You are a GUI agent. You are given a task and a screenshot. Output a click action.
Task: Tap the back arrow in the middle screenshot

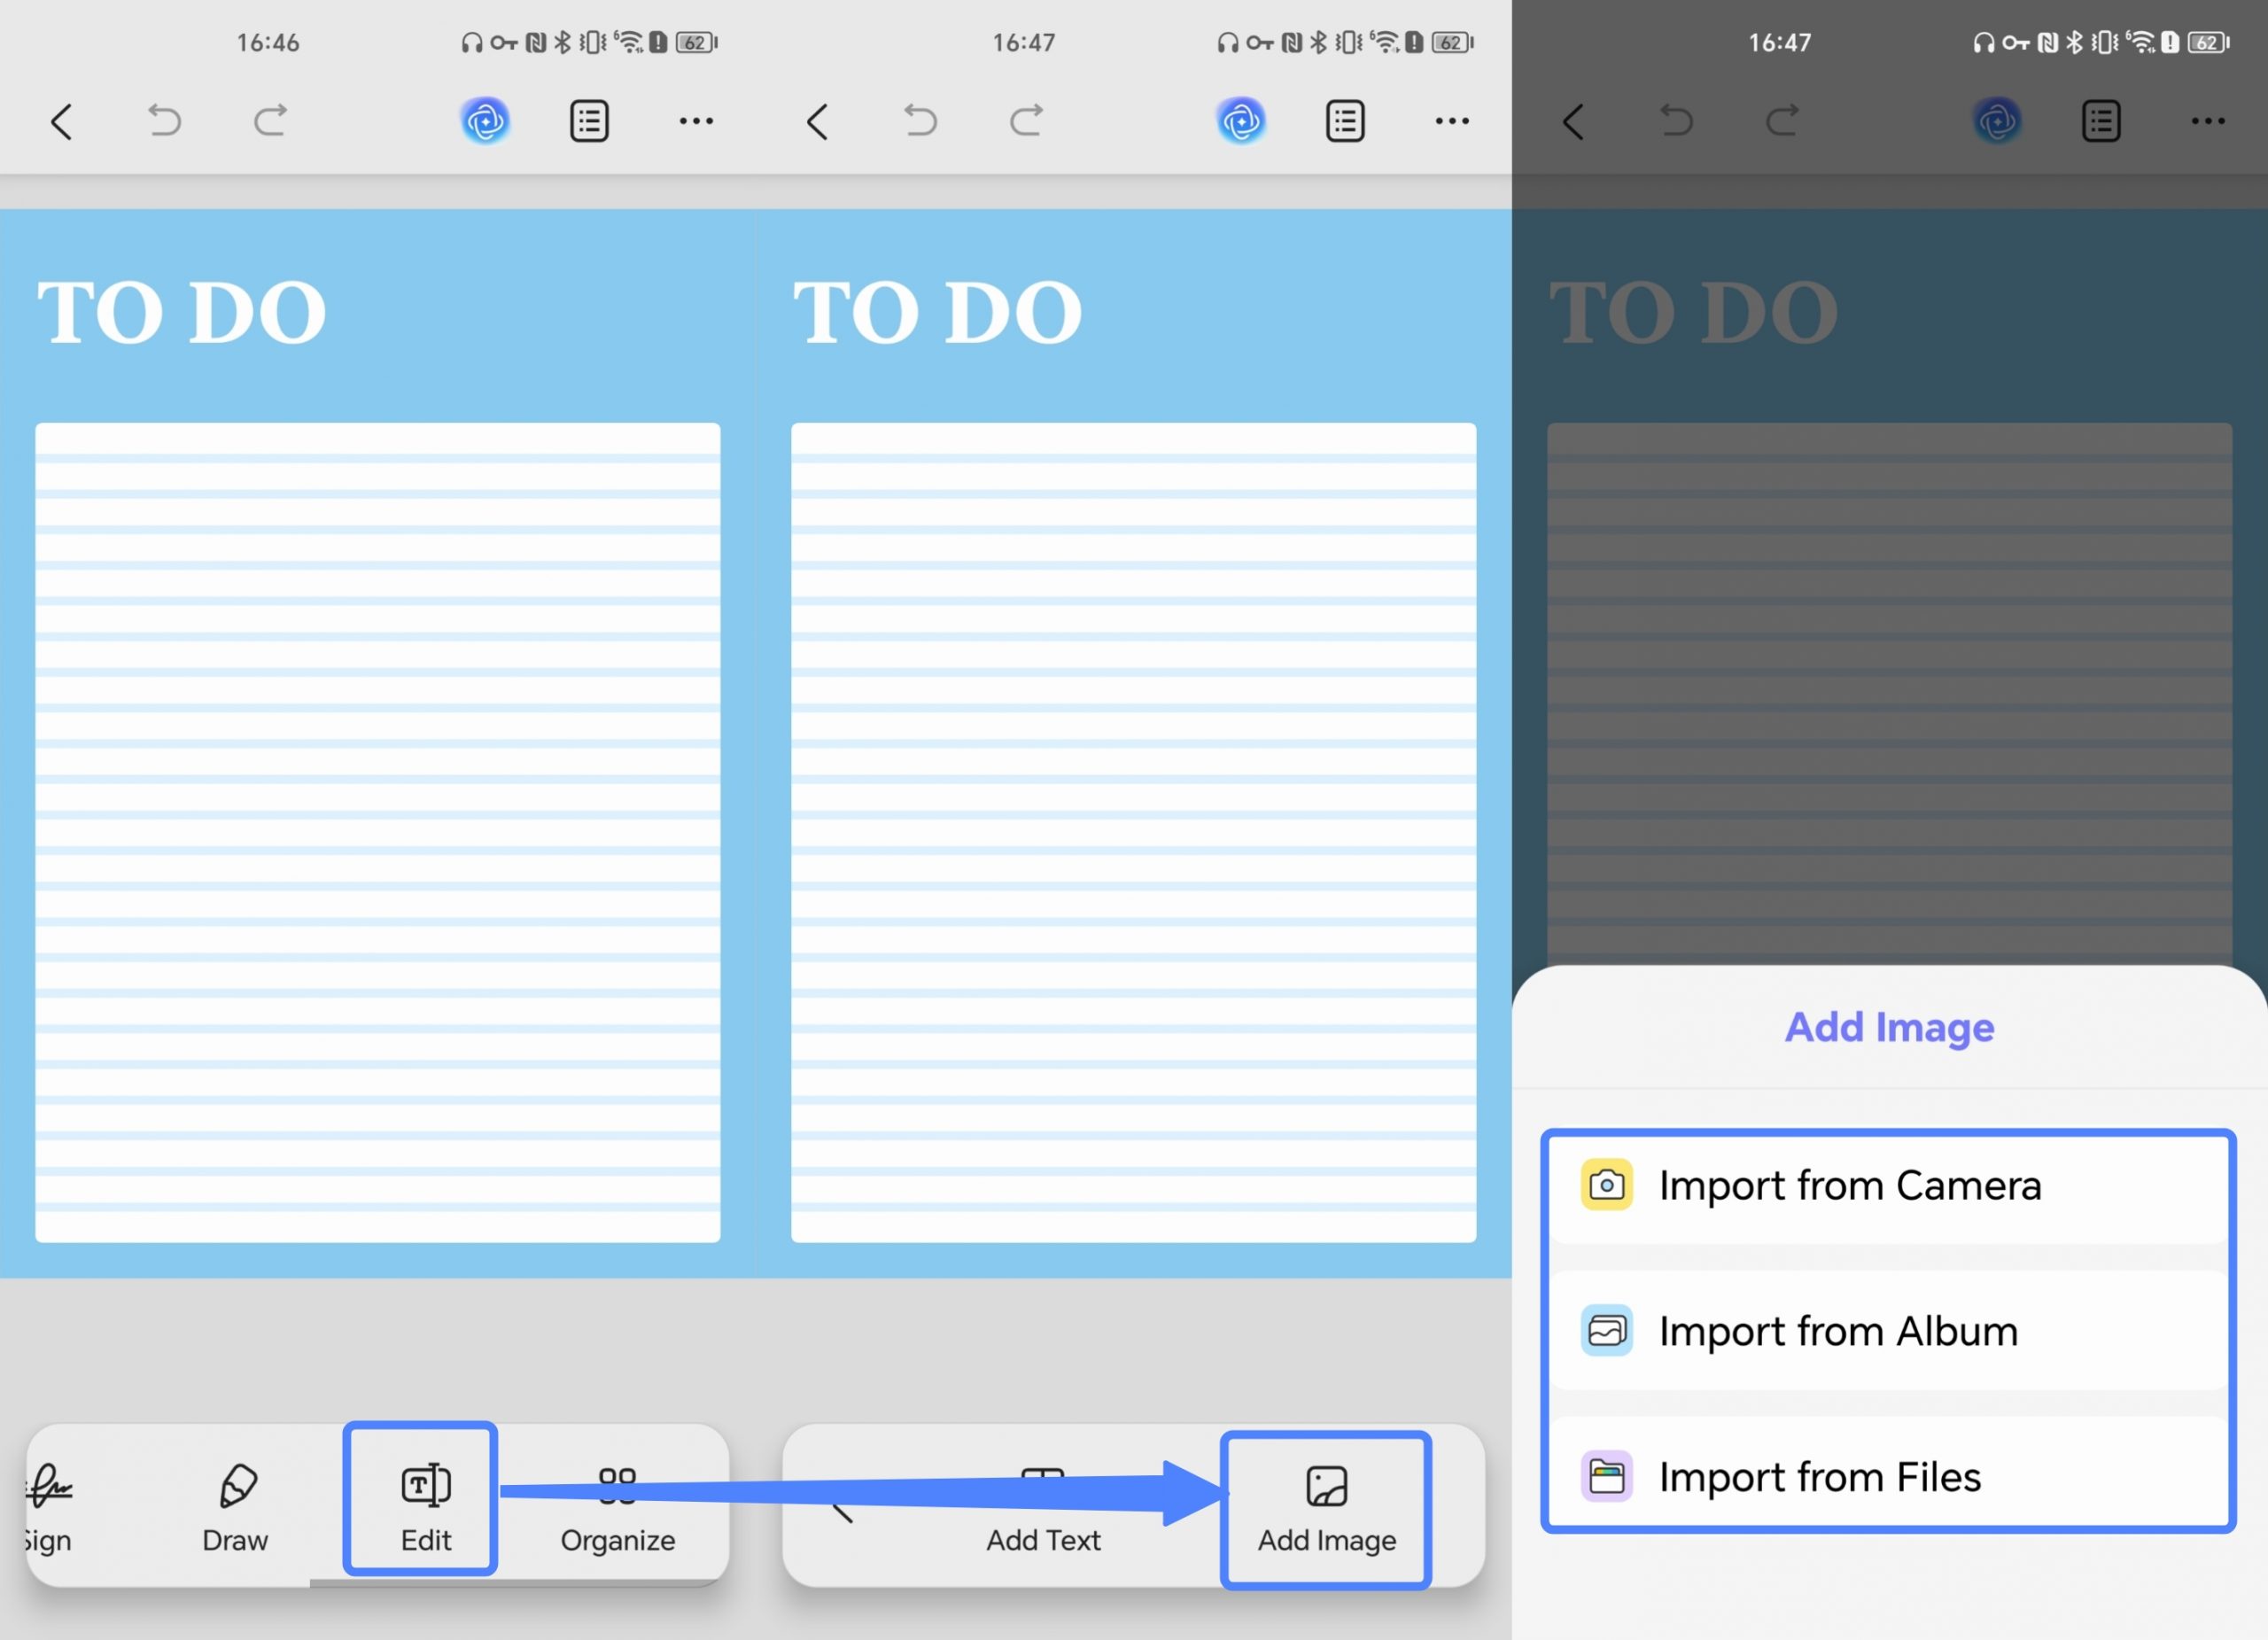click(818, 122)
